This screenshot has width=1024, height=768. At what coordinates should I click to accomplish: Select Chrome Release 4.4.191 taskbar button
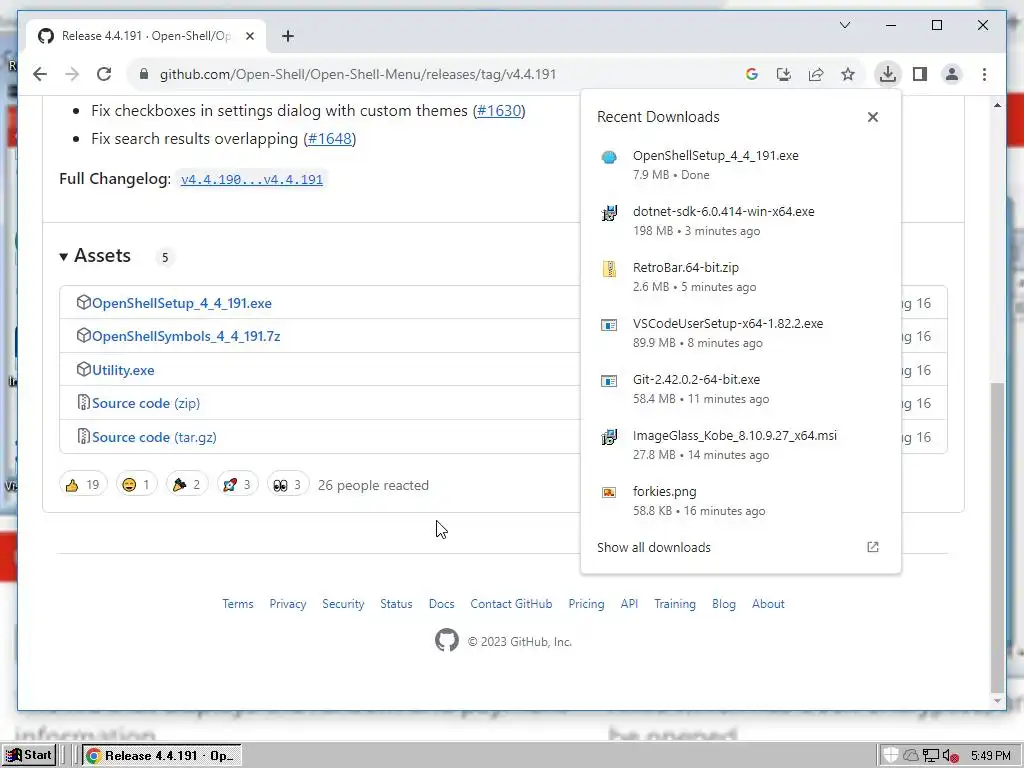(x=161, y=756)
